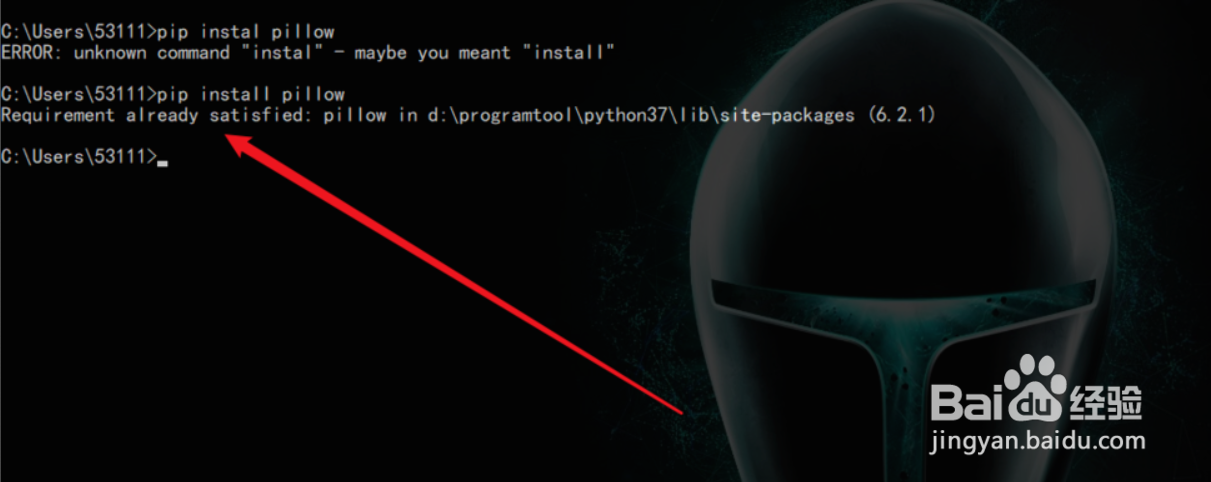
Task: Click the word "pillow" in the output line
Action: pyautogui.click(x=355, y=115)
